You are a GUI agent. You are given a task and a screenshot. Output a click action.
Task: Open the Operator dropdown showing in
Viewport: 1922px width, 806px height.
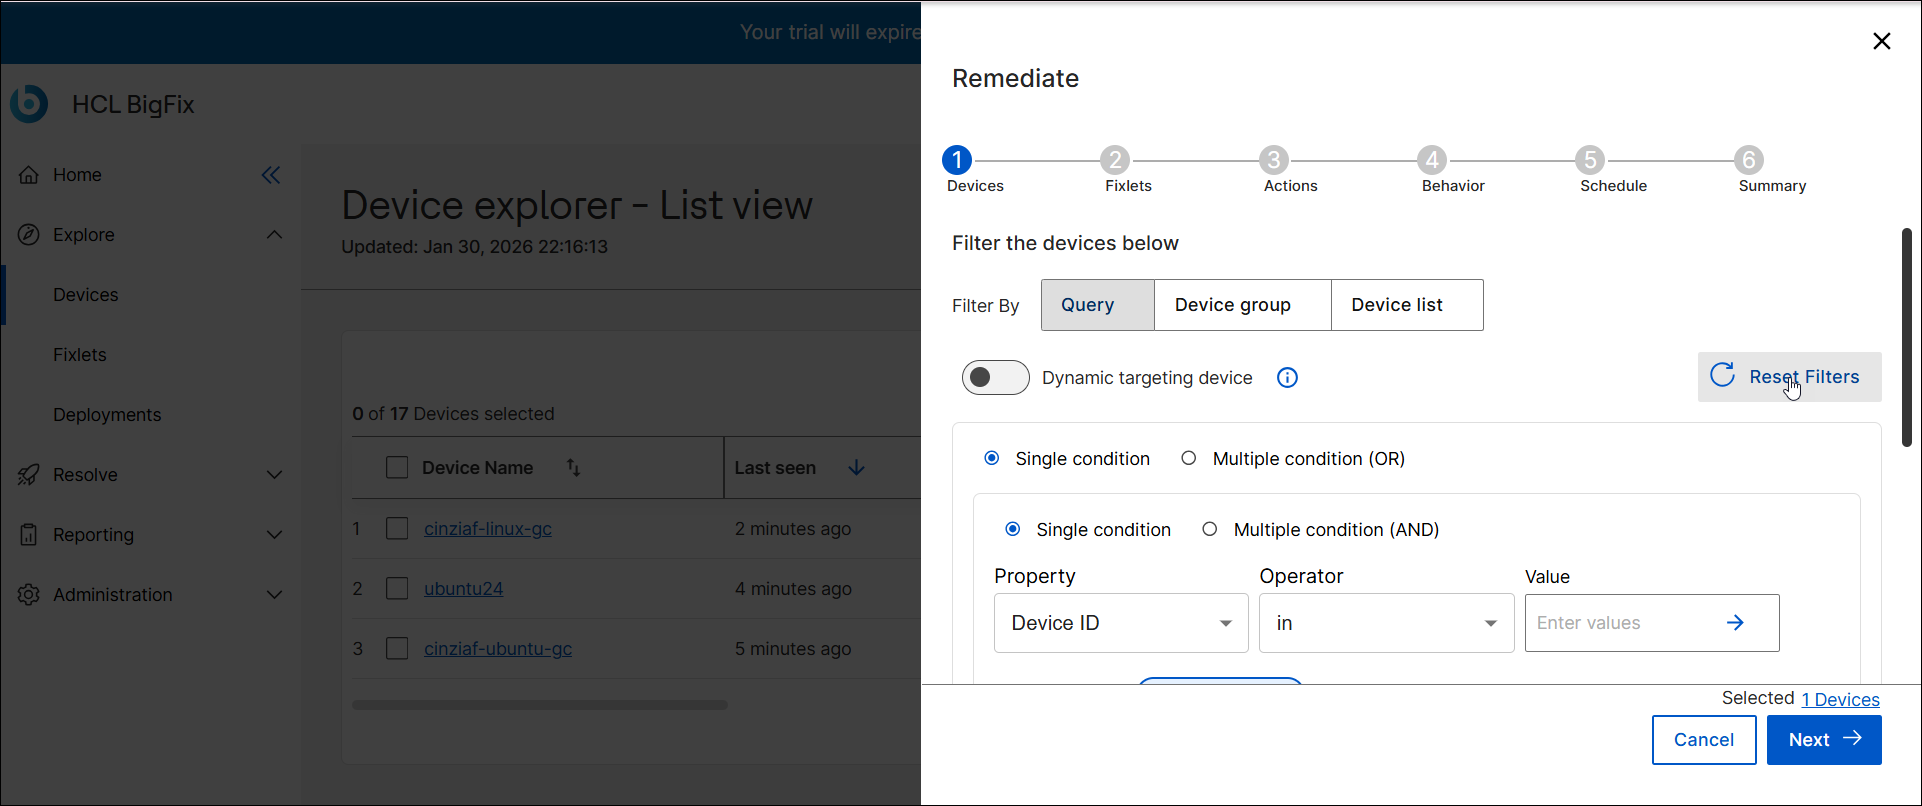(1386, 623)
